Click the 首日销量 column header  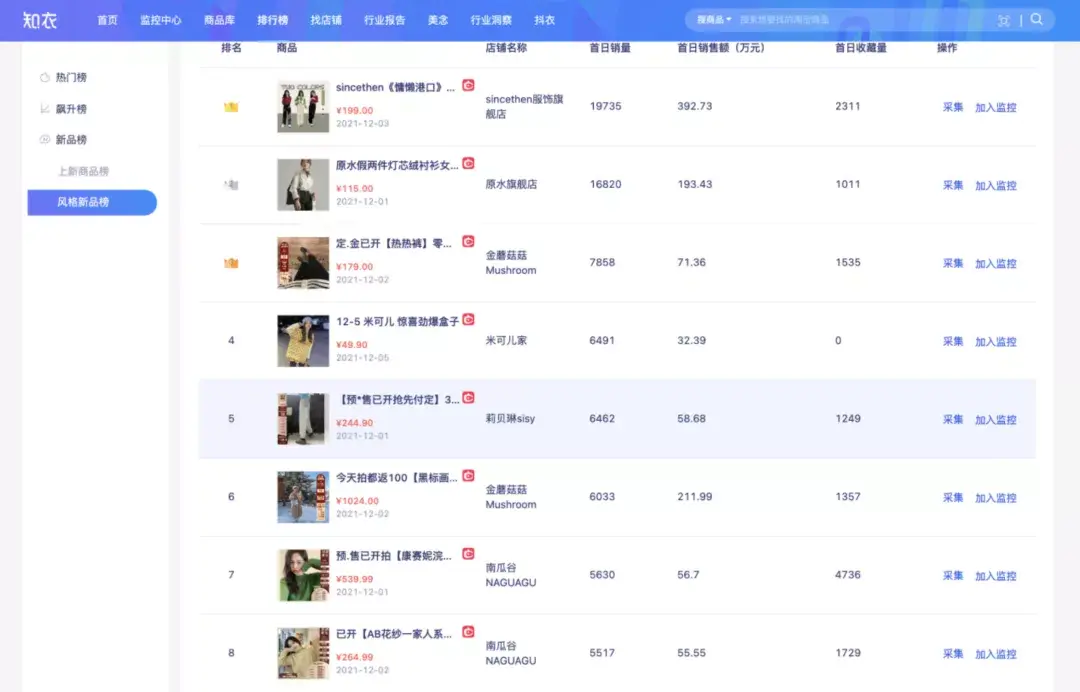610,48
